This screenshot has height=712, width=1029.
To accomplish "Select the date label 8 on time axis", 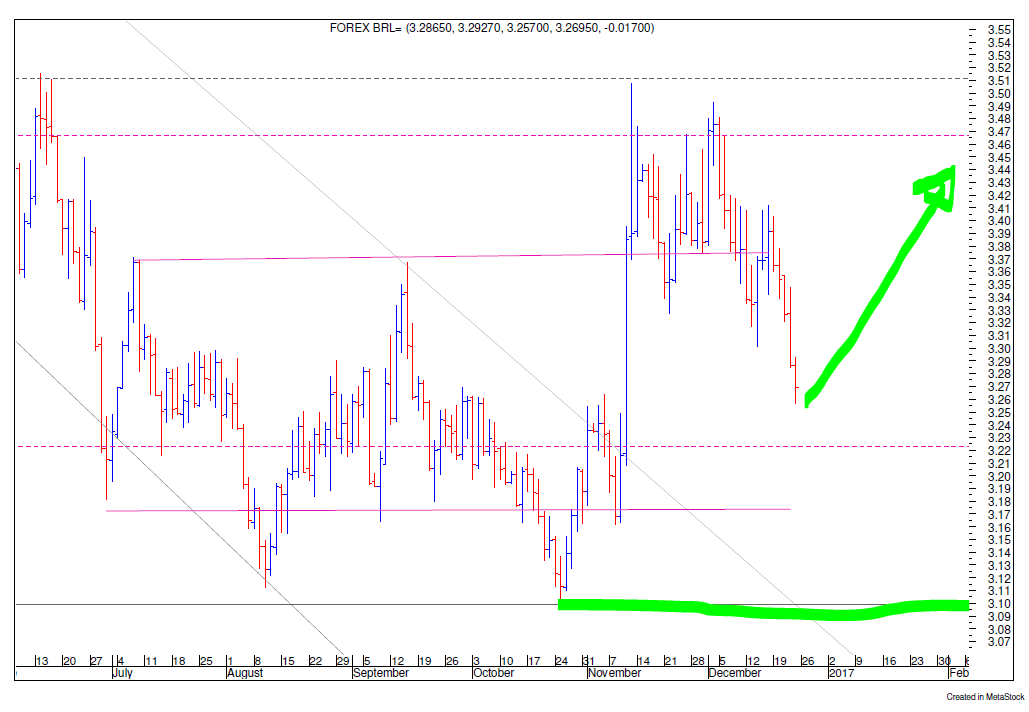I will pyautogui.click(x=259, y=661).
